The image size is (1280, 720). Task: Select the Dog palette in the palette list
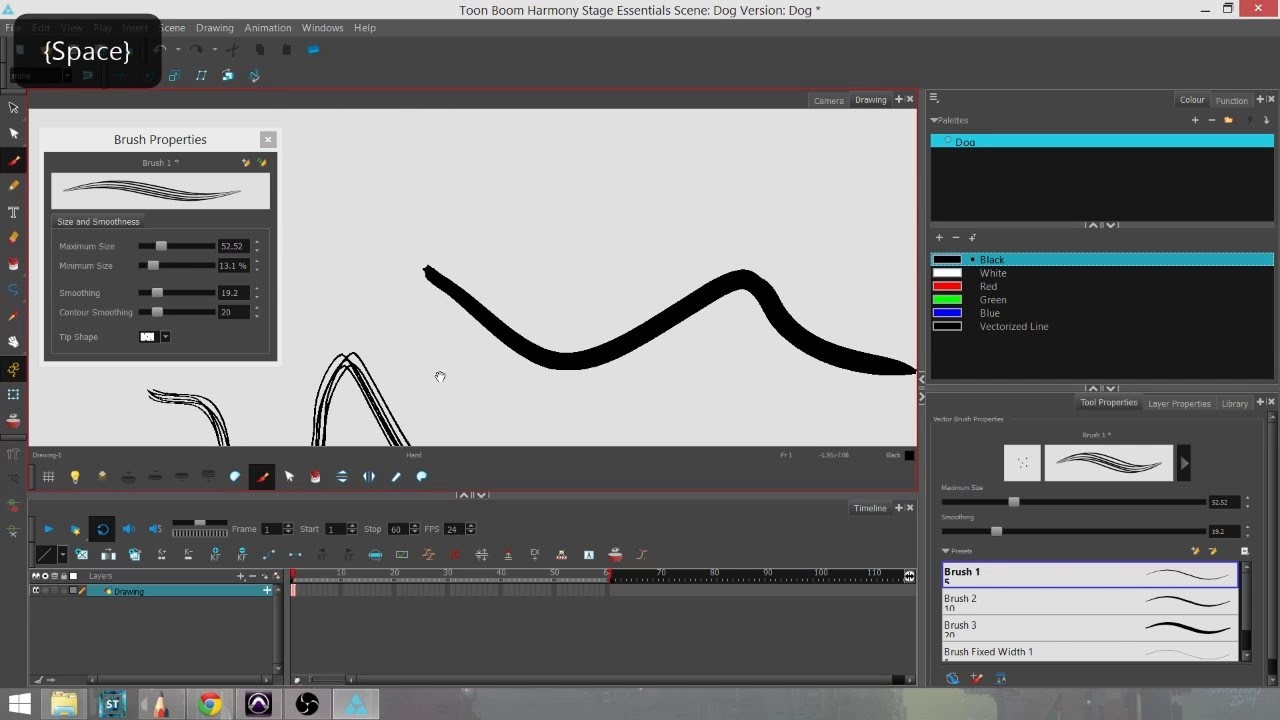tap(1102, 141)
